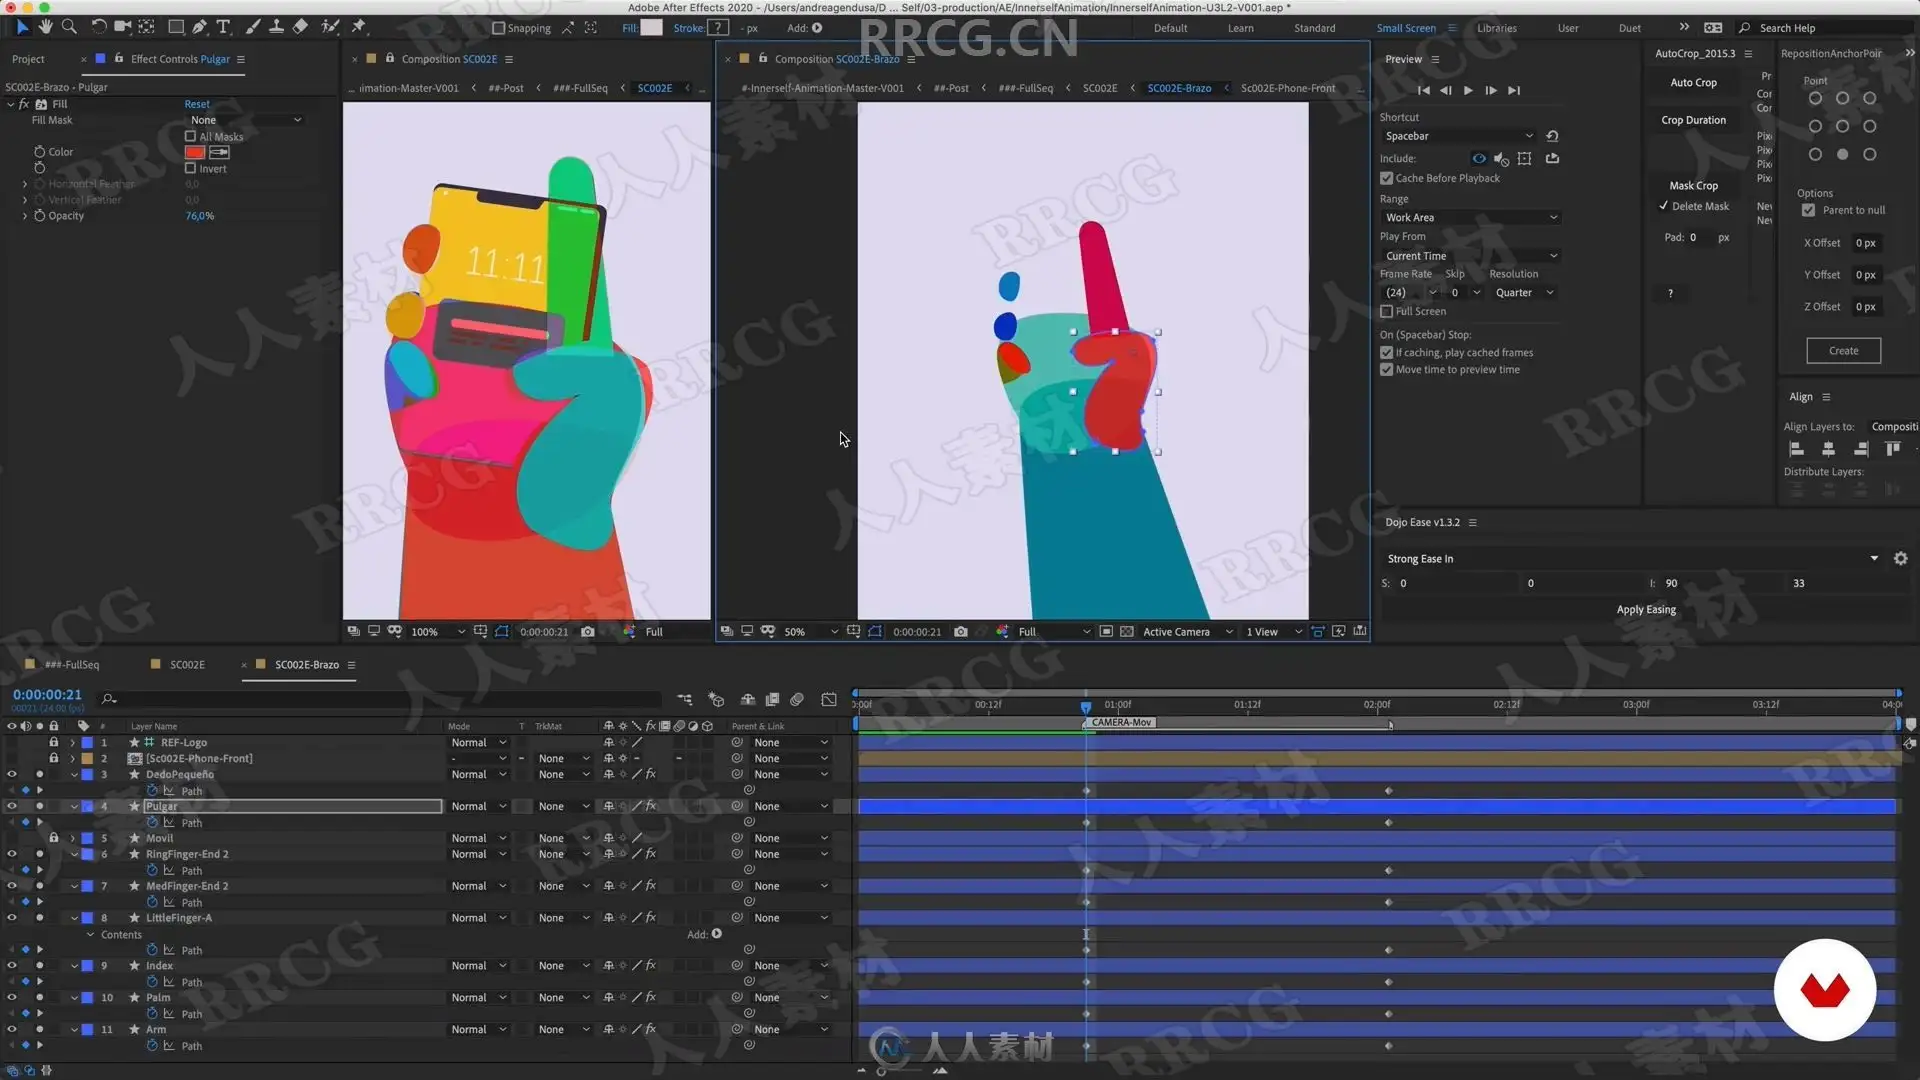Switch to the SC002E timeline tab
Screen dimensions: 1920x1080
[x=187, y=665]
